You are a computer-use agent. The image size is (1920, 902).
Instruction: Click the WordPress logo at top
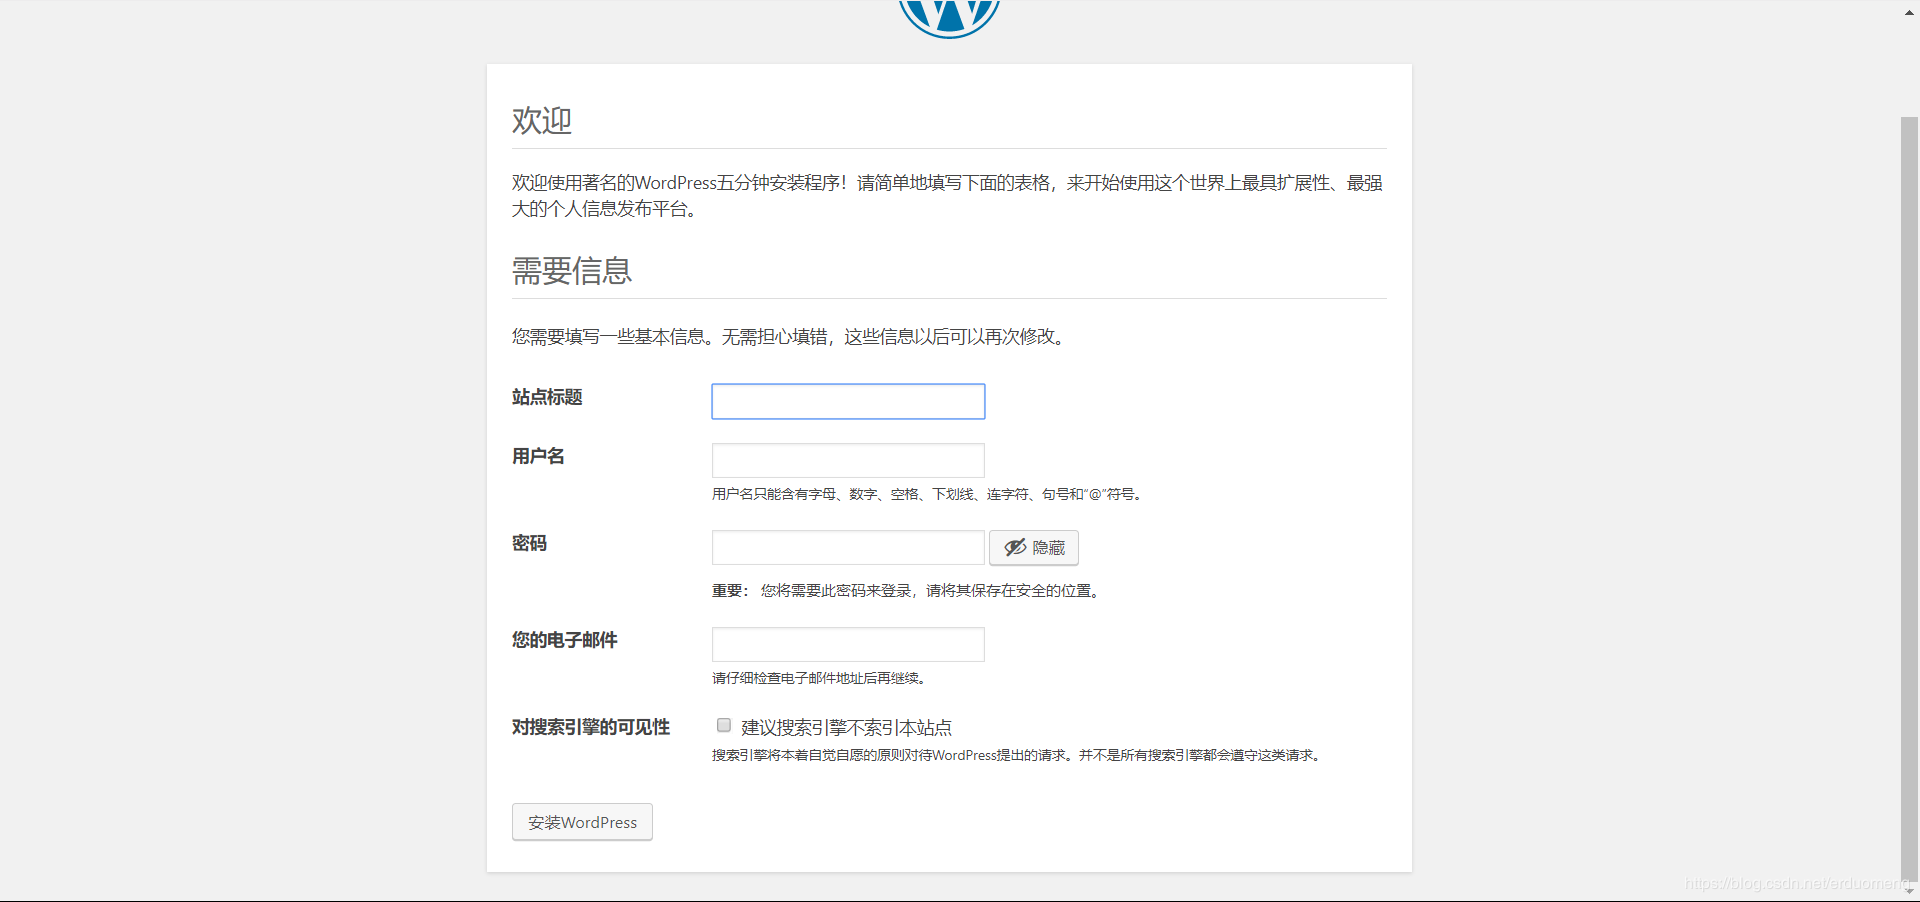(x=949, y=18)
